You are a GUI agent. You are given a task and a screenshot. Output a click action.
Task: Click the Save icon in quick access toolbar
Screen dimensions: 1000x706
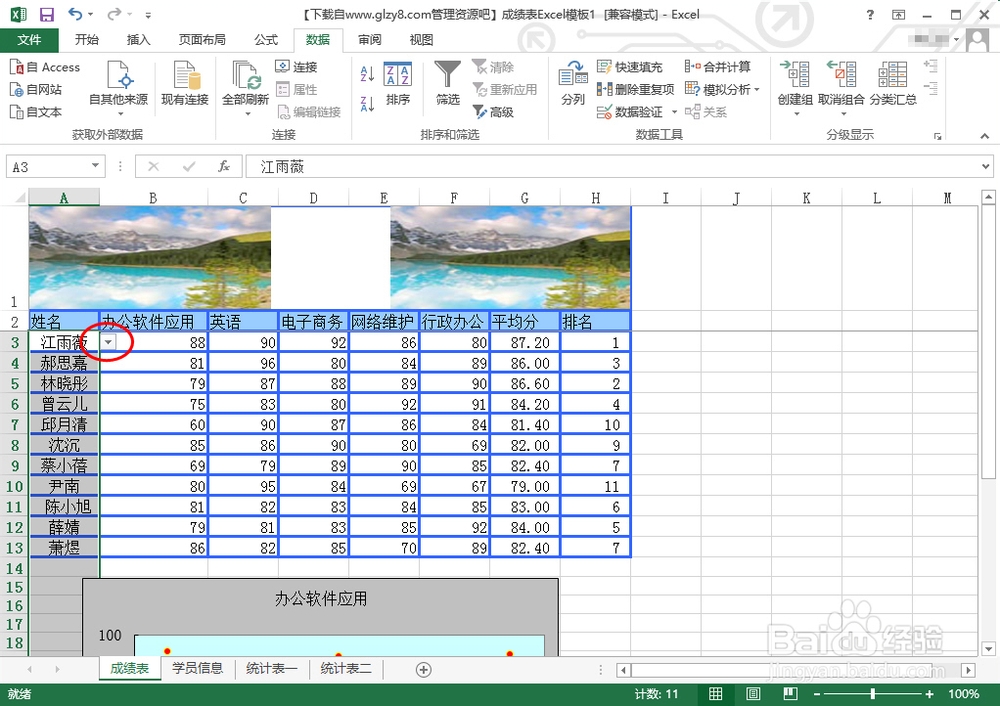coord(47,15)
